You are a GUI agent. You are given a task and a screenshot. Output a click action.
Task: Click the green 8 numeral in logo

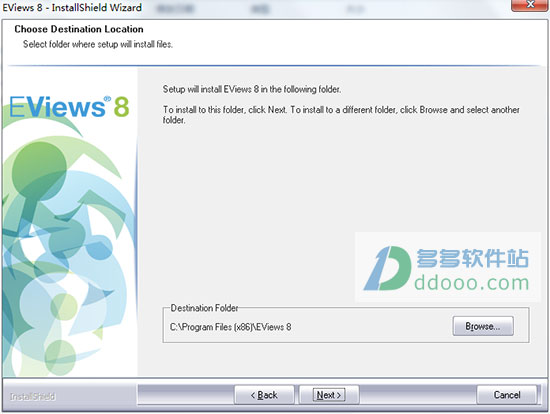(122, 107)
